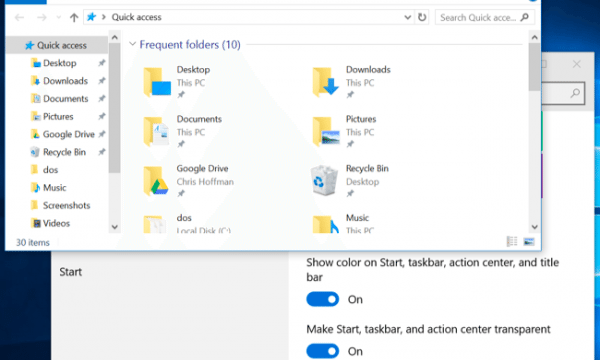Select the Recycle Bin icon in Frequent folders

pos(324,181)
